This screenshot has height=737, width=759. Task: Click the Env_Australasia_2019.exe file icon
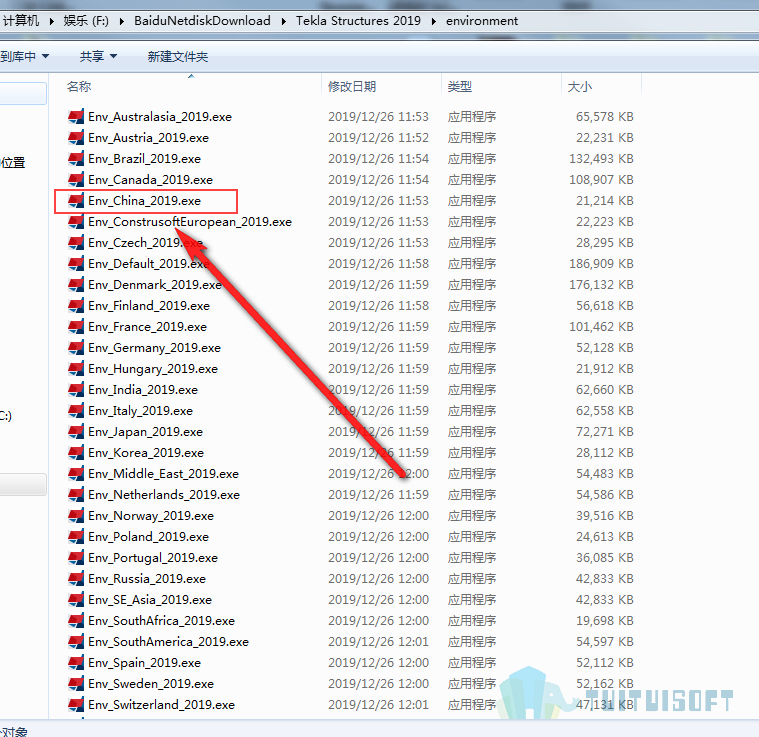[76, 117]
